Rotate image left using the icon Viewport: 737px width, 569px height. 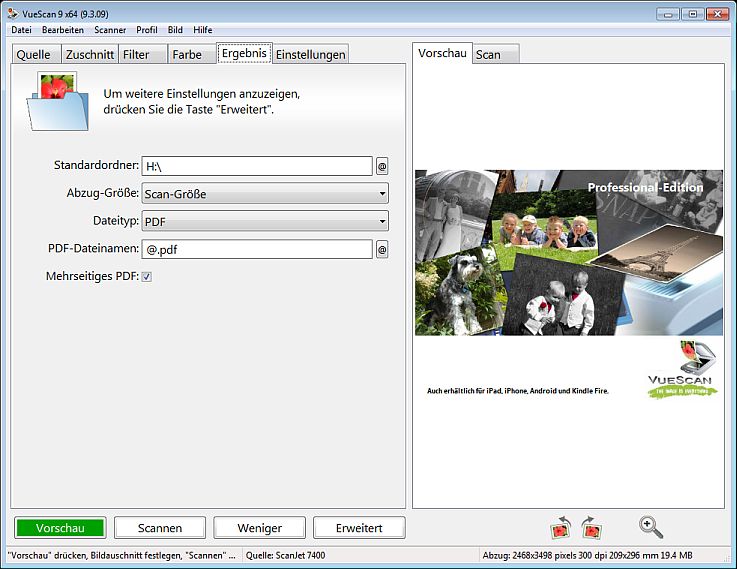tap(561, 528)
